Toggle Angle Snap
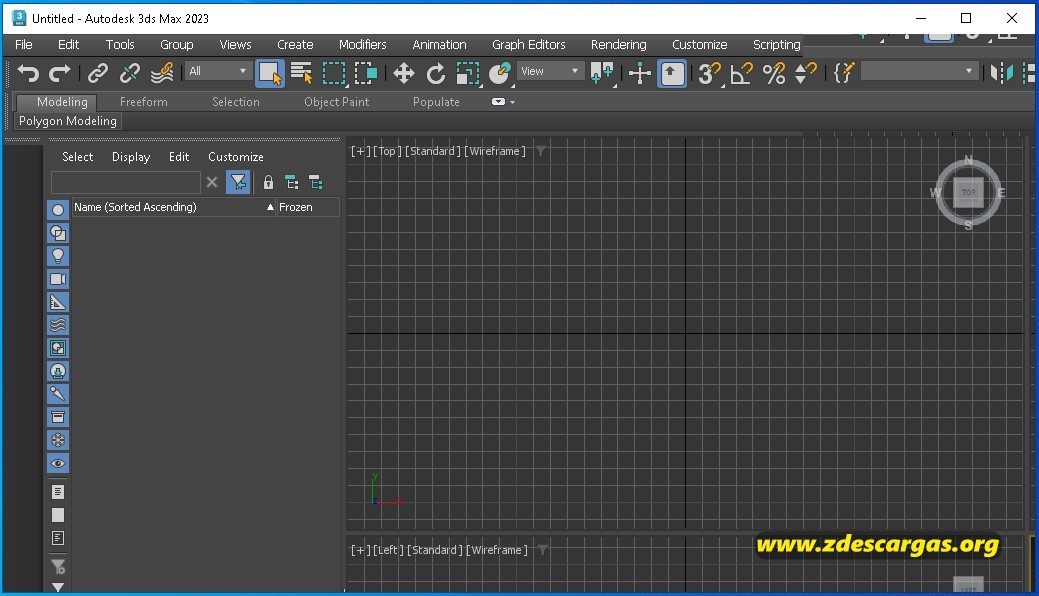Viewport: 1039px width, 596px height. pos(741,73)
